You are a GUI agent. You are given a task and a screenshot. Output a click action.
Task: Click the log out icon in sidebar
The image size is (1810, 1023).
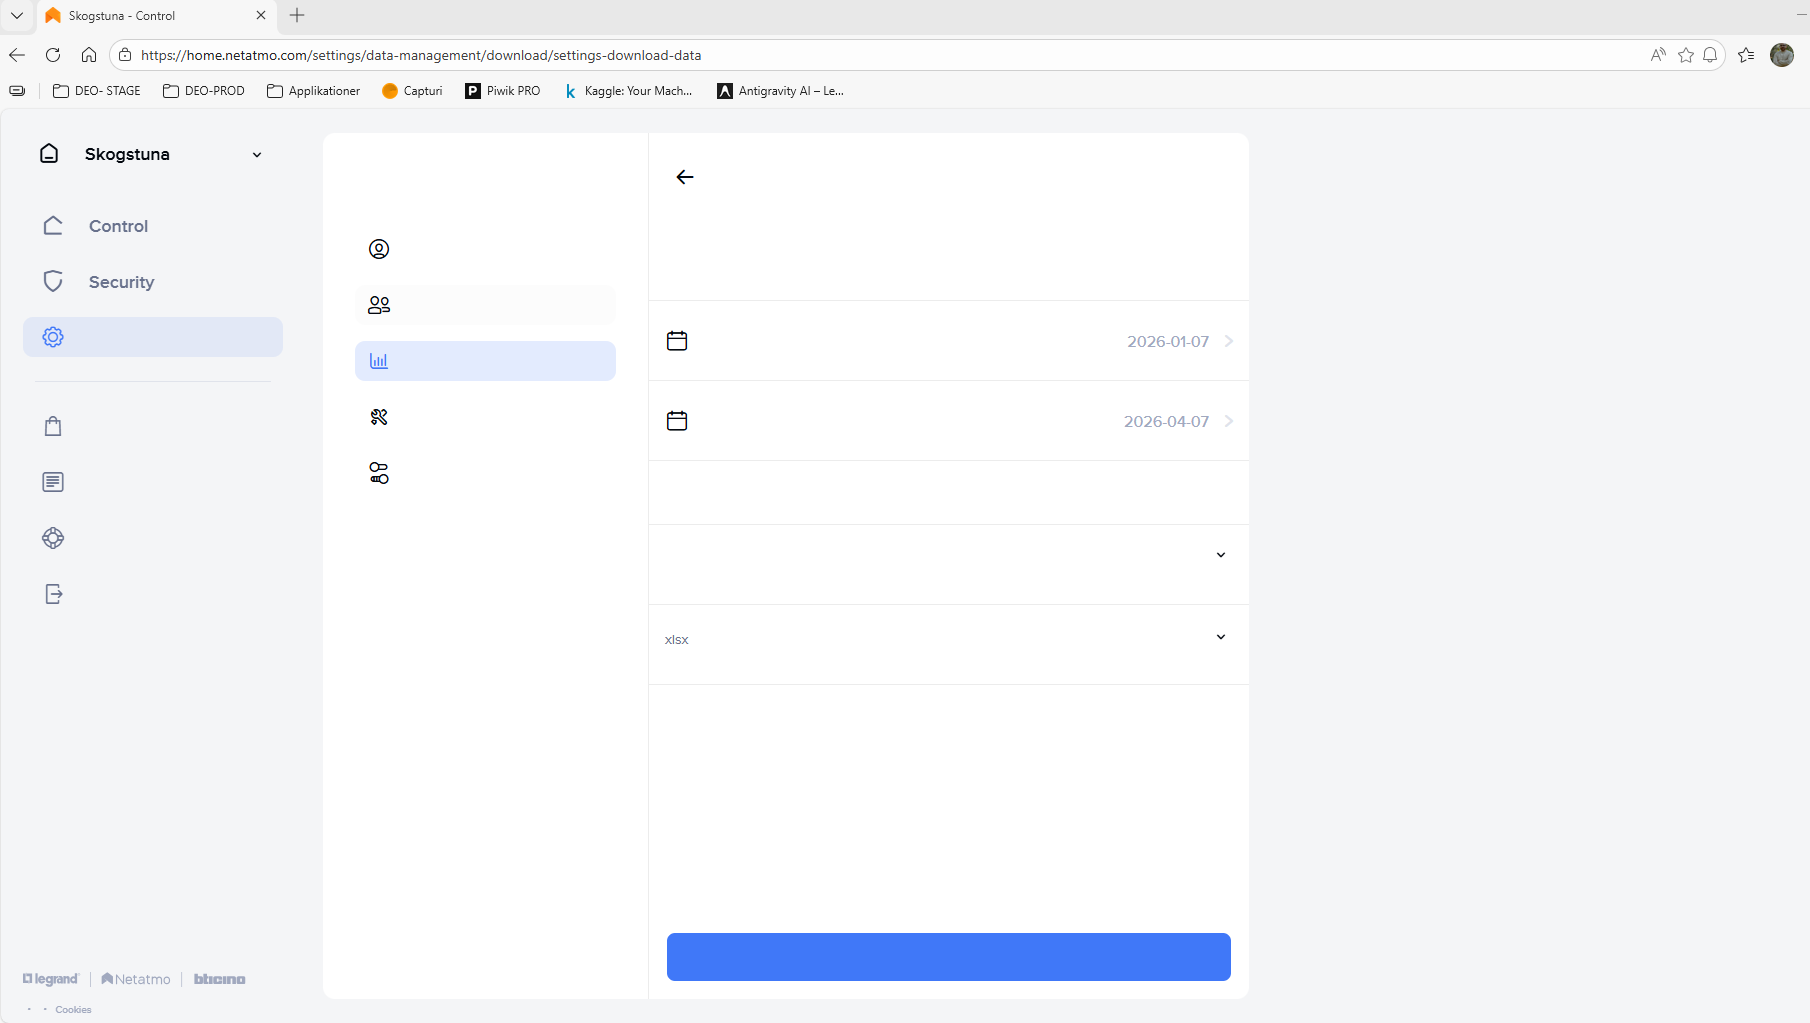tap(53, 594)
